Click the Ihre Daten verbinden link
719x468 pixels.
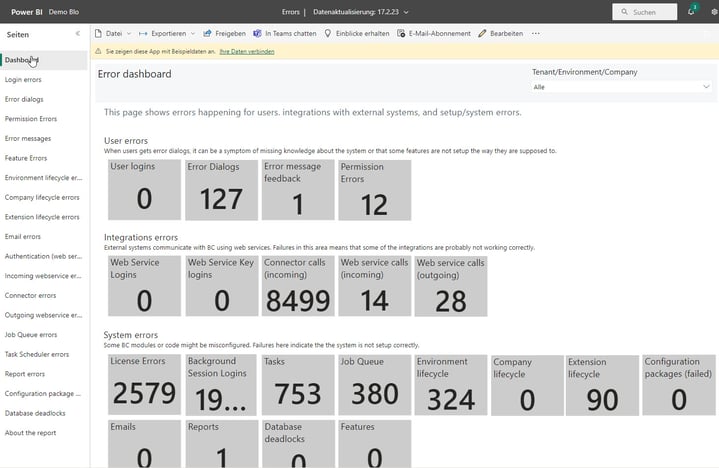[247, 52]
